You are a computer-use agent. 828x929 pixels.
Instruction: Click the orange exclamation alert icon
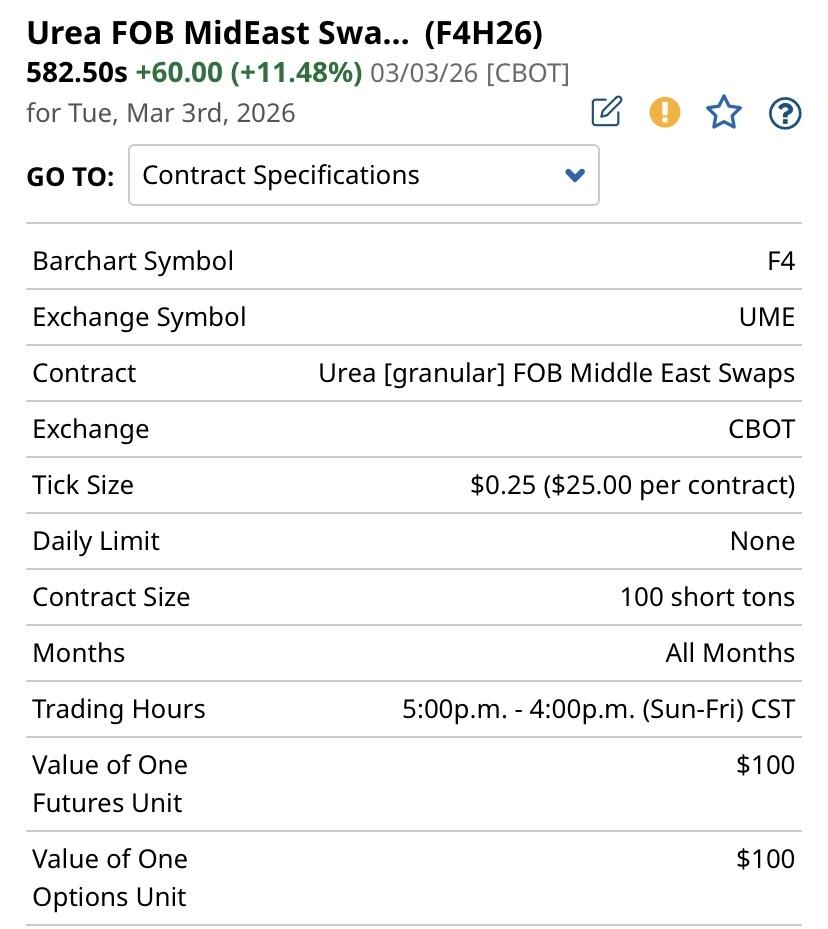tap(664, 112)
